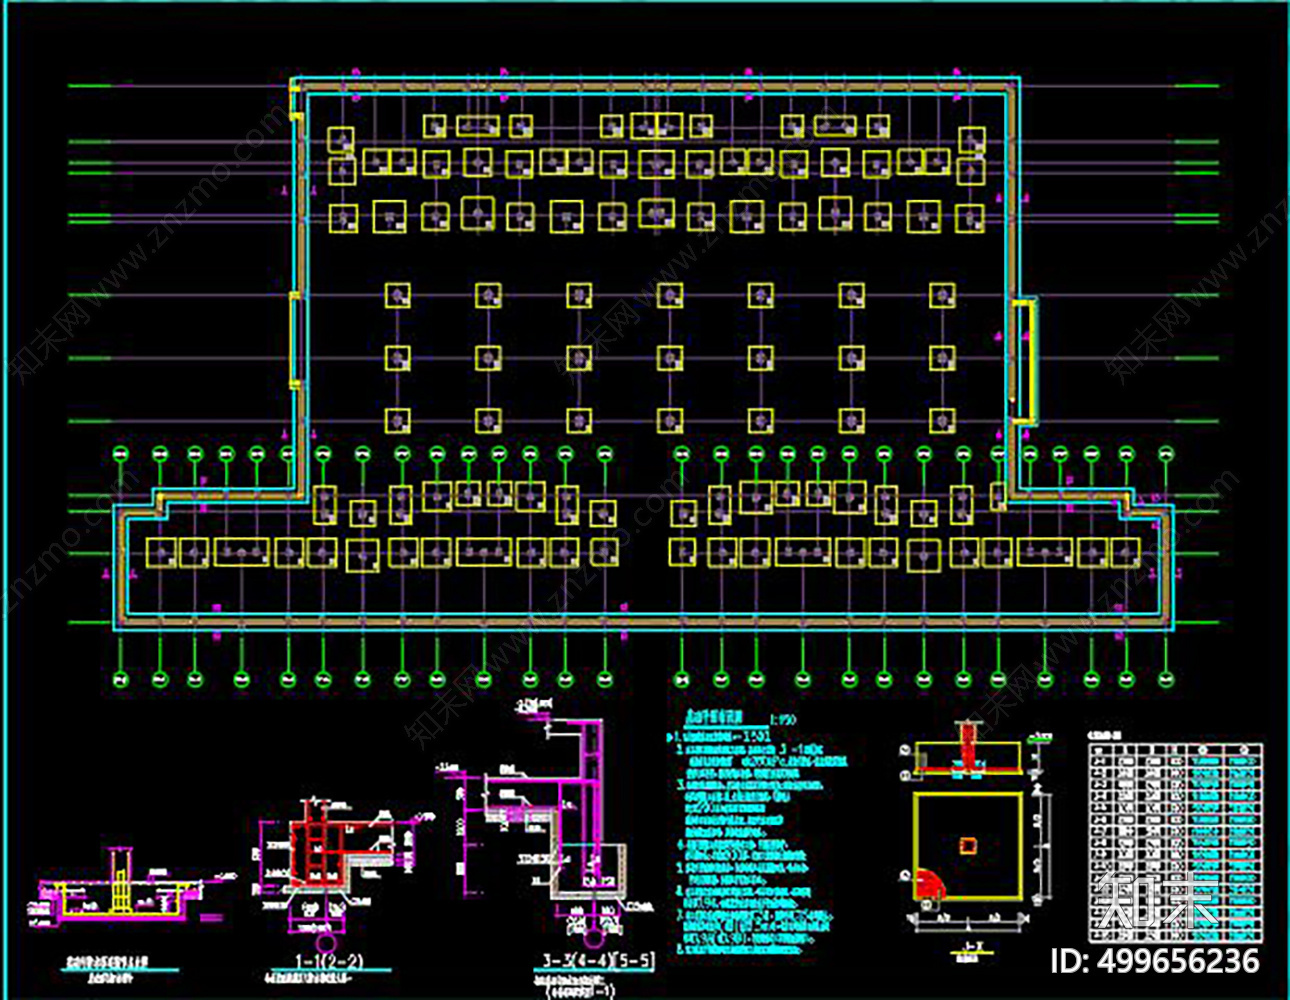This screenshot has height=1000, width=1290.
Task: Click the '3-3(4-4)[5-5]' section label
Action: point(599,960)
